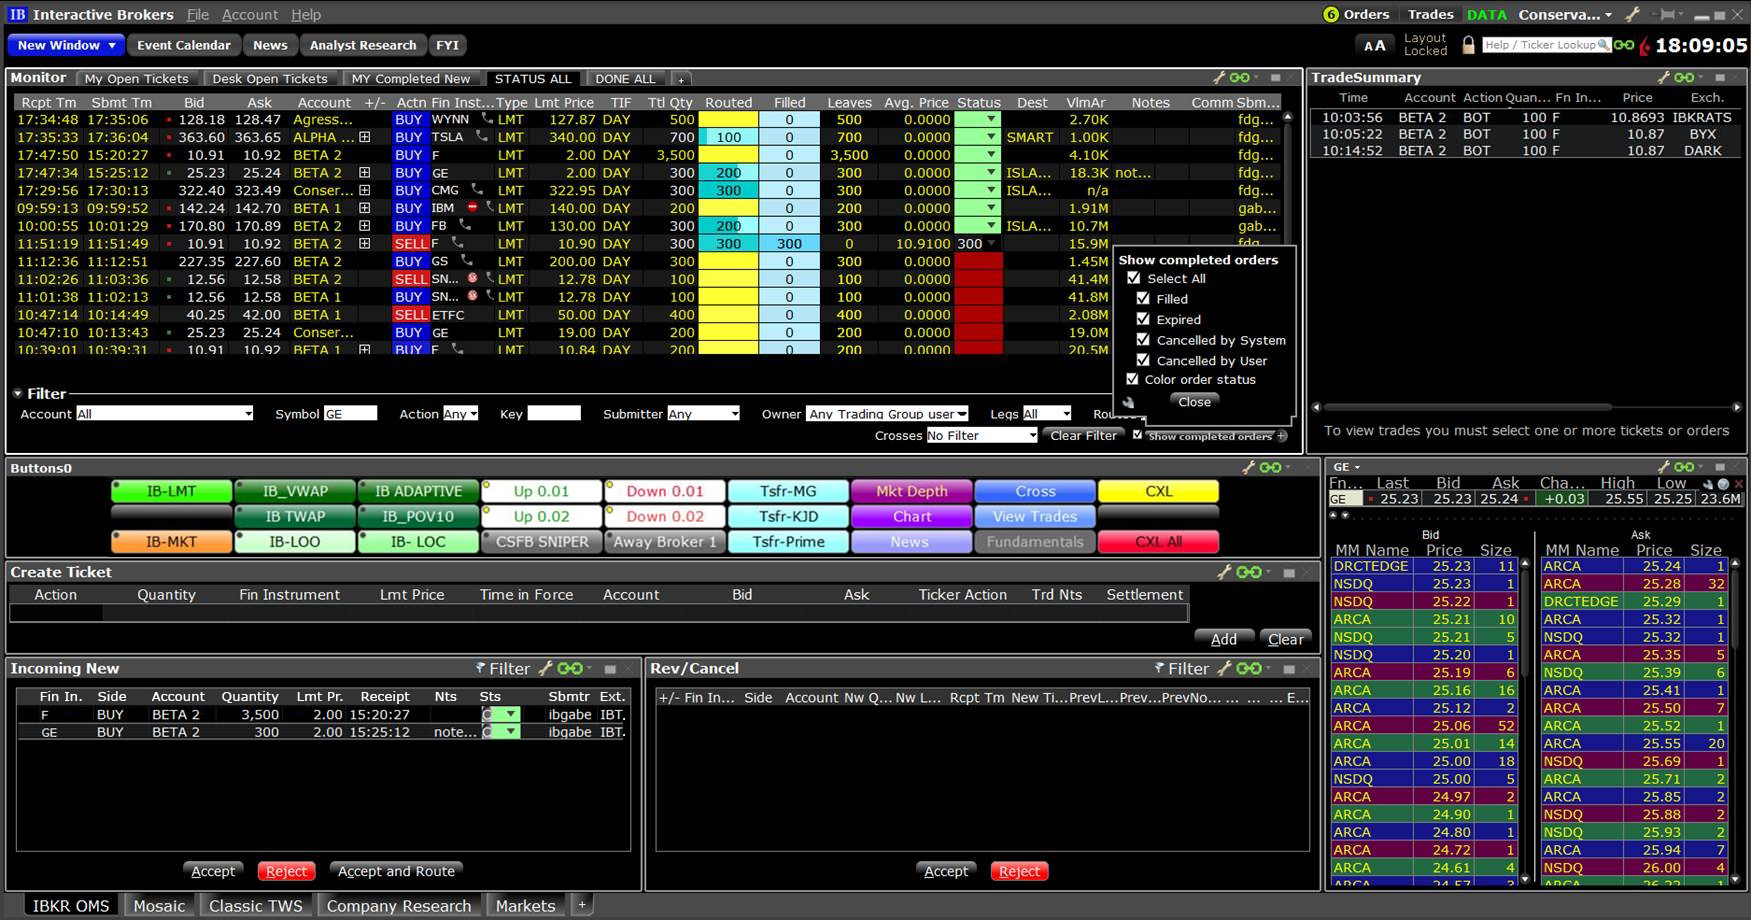Click GE market depth green chain link

click(x=1685, y=467)
